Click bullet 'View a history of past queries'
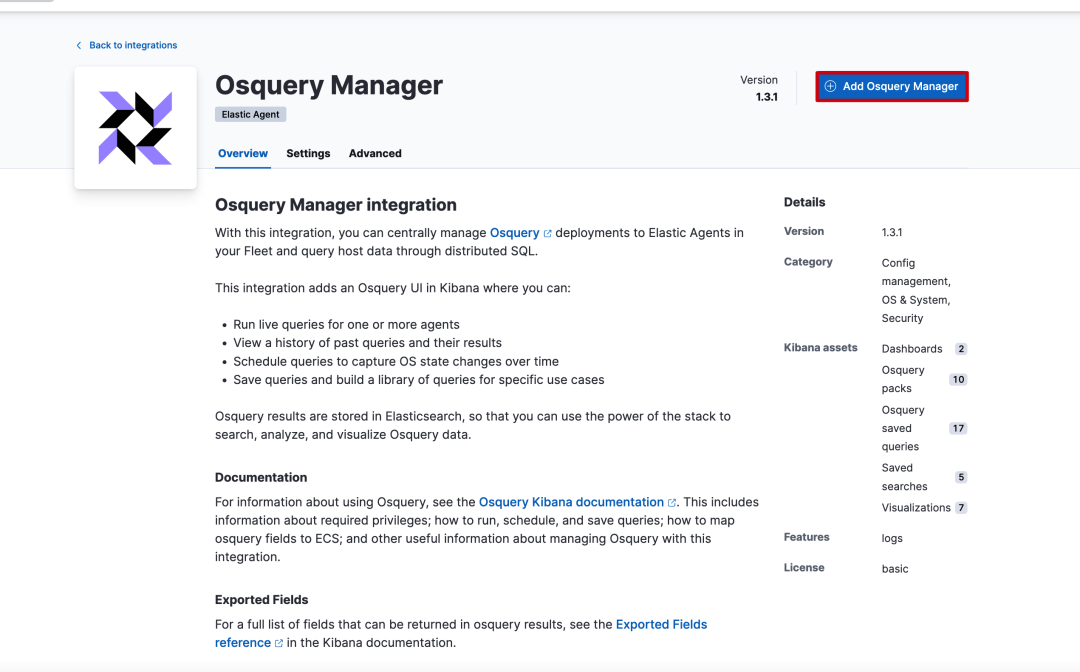The height and width of the screenshot is (672, 1080). coord(368,343)
